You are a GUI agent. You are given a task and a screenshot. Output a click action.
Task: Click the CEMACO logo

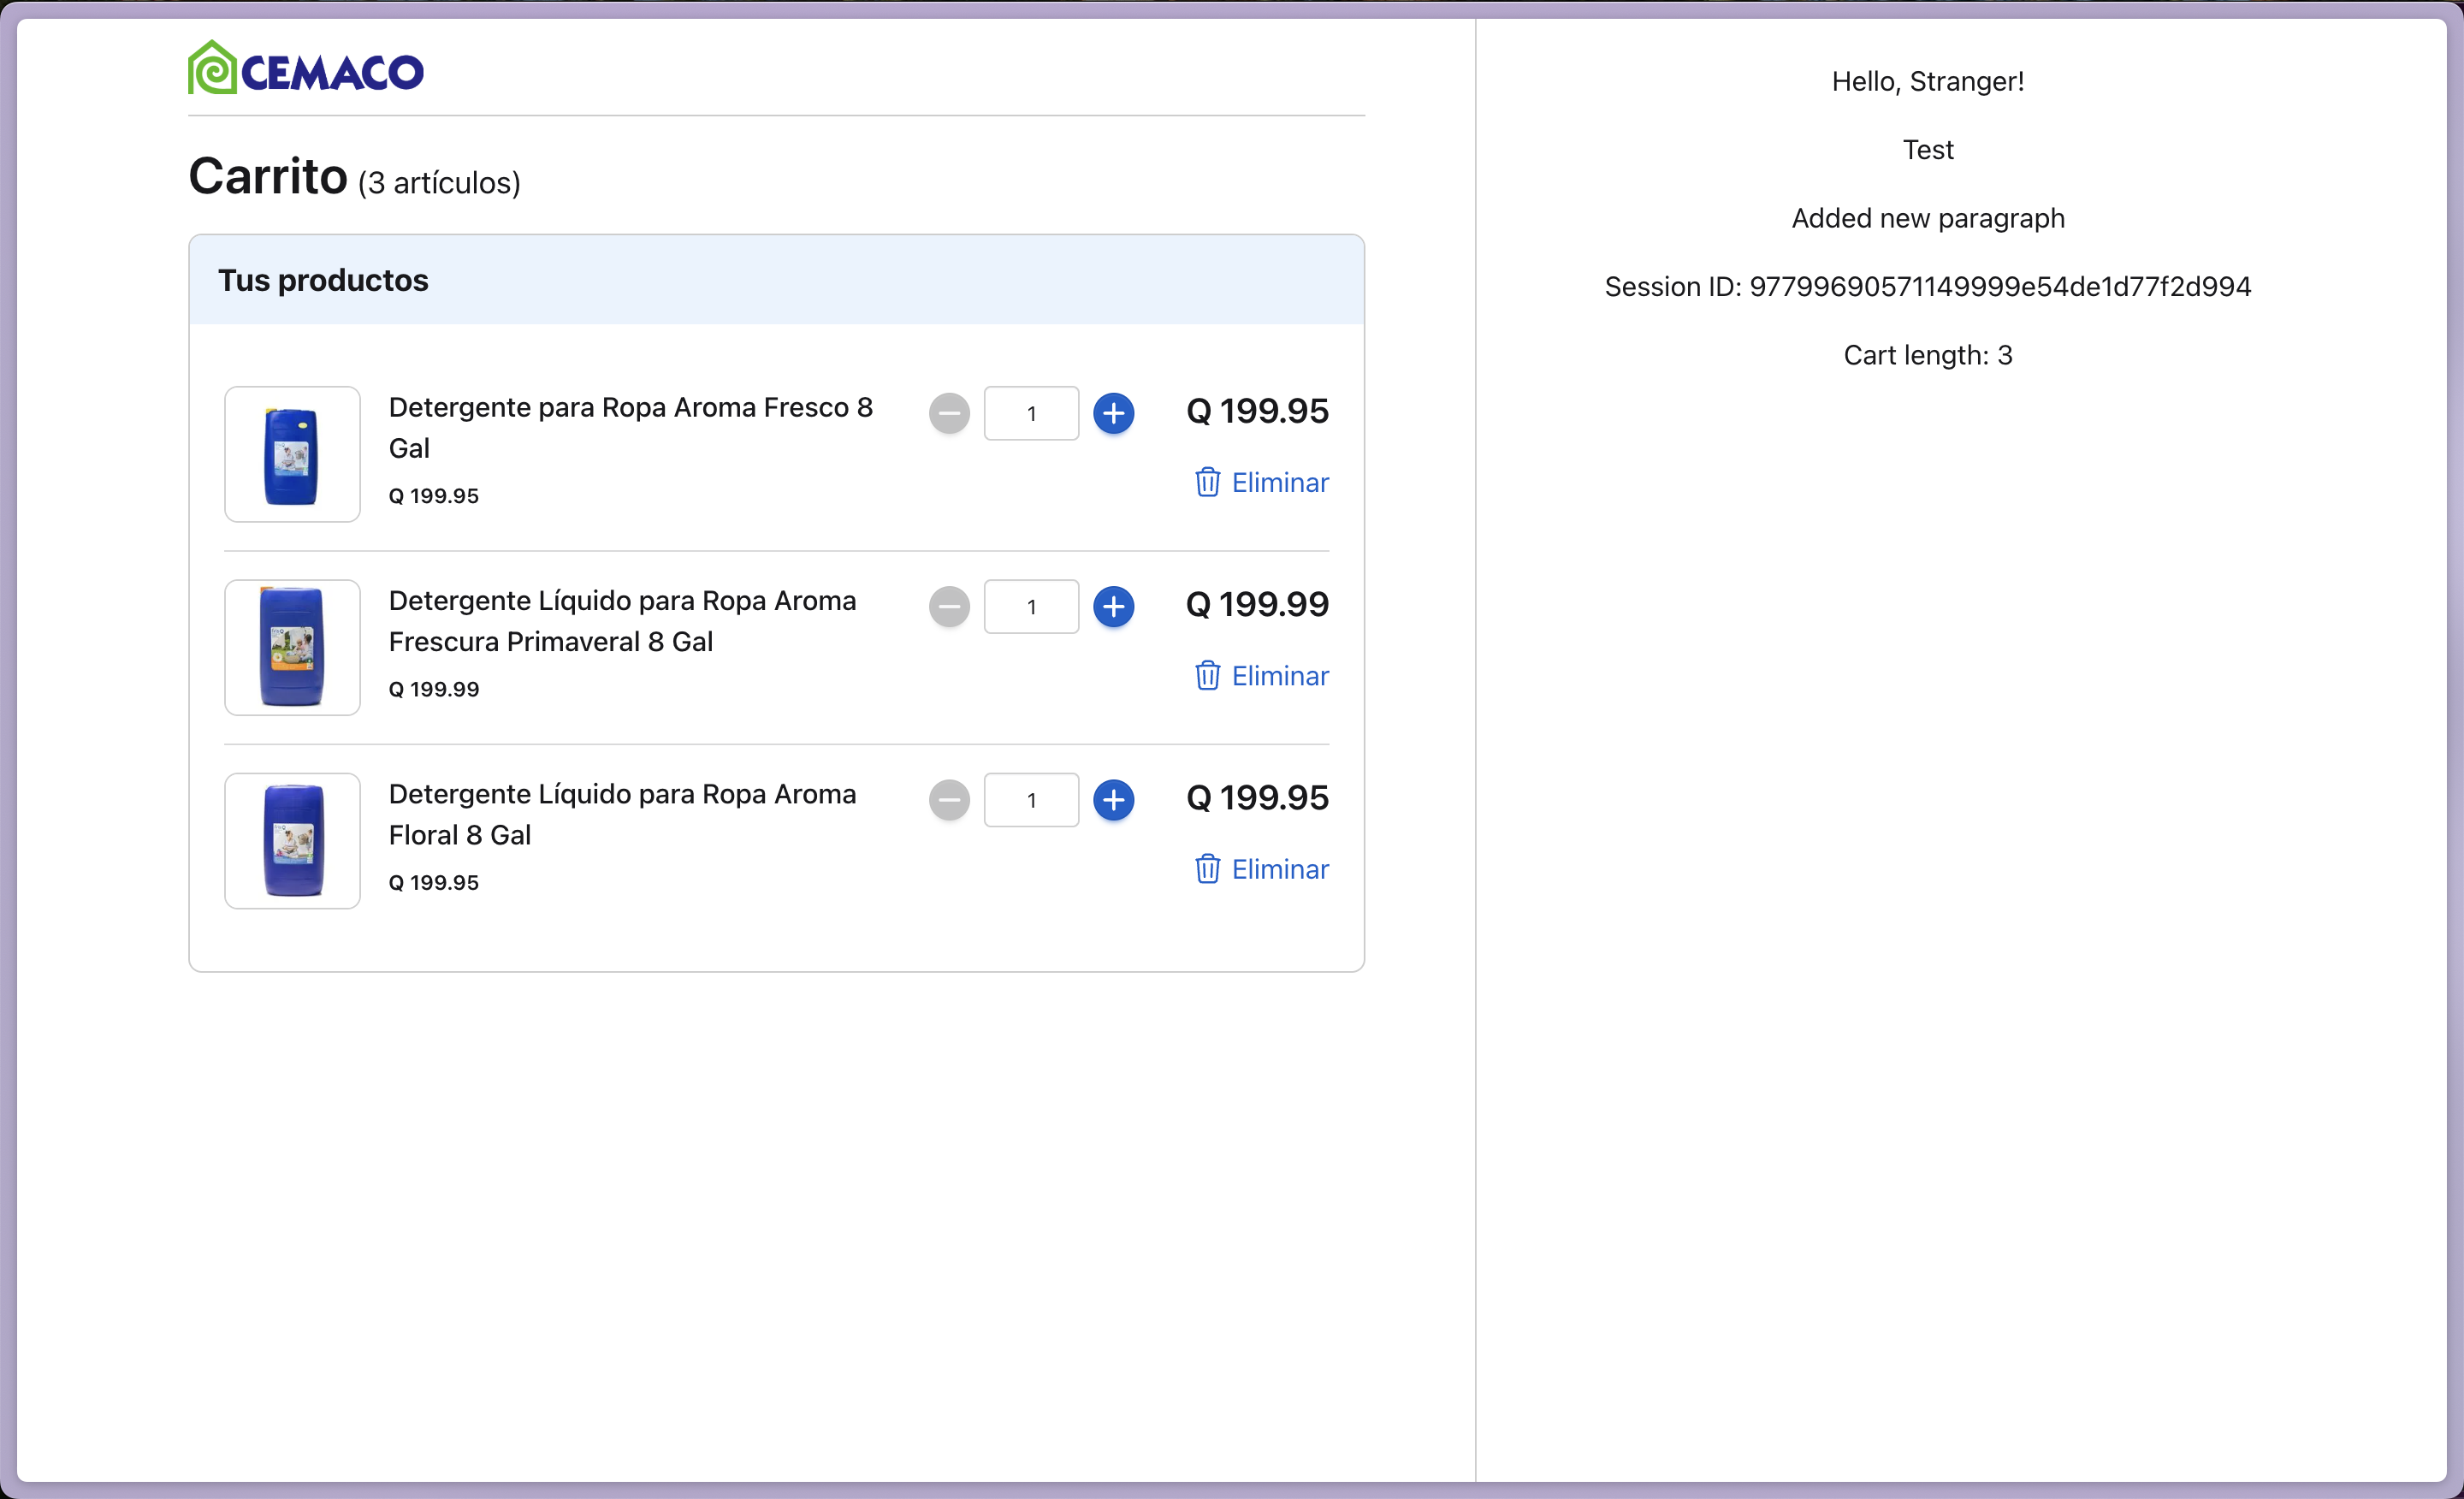tap(305, 66)
